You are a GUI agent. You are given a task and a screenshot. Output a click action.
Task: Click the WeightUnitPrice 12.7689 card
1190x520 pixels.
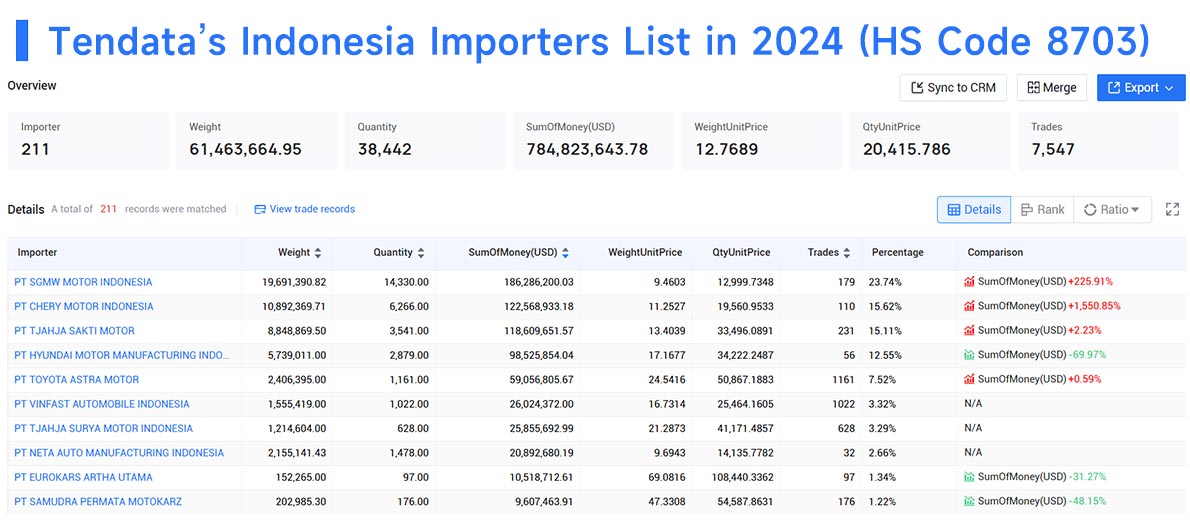point(762,140)
